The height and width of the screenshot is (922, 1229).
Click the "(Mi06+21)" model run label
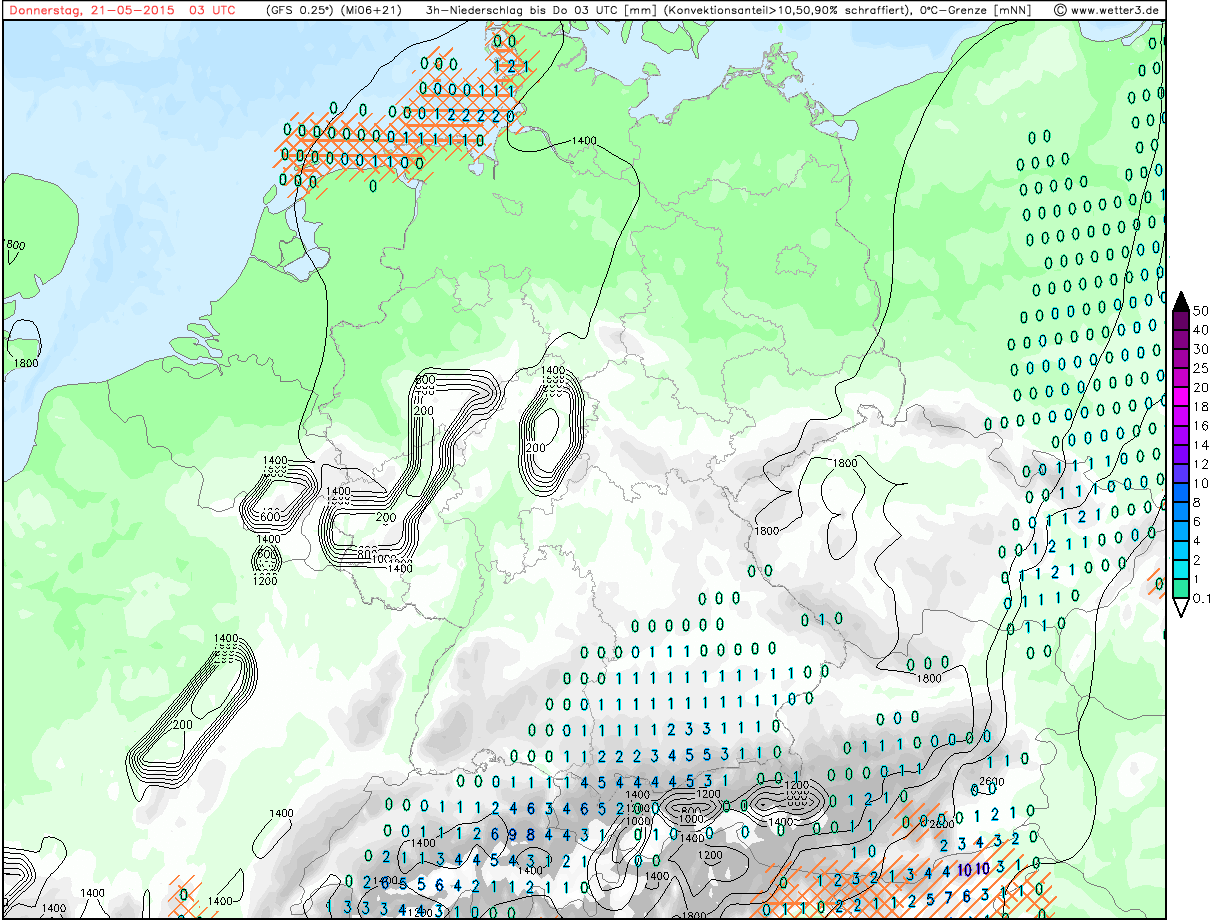coord(371,11)
